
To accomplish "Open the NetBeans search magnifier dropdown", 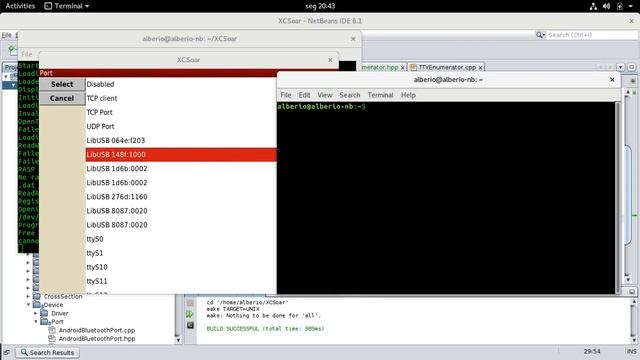I will point(540,35).
